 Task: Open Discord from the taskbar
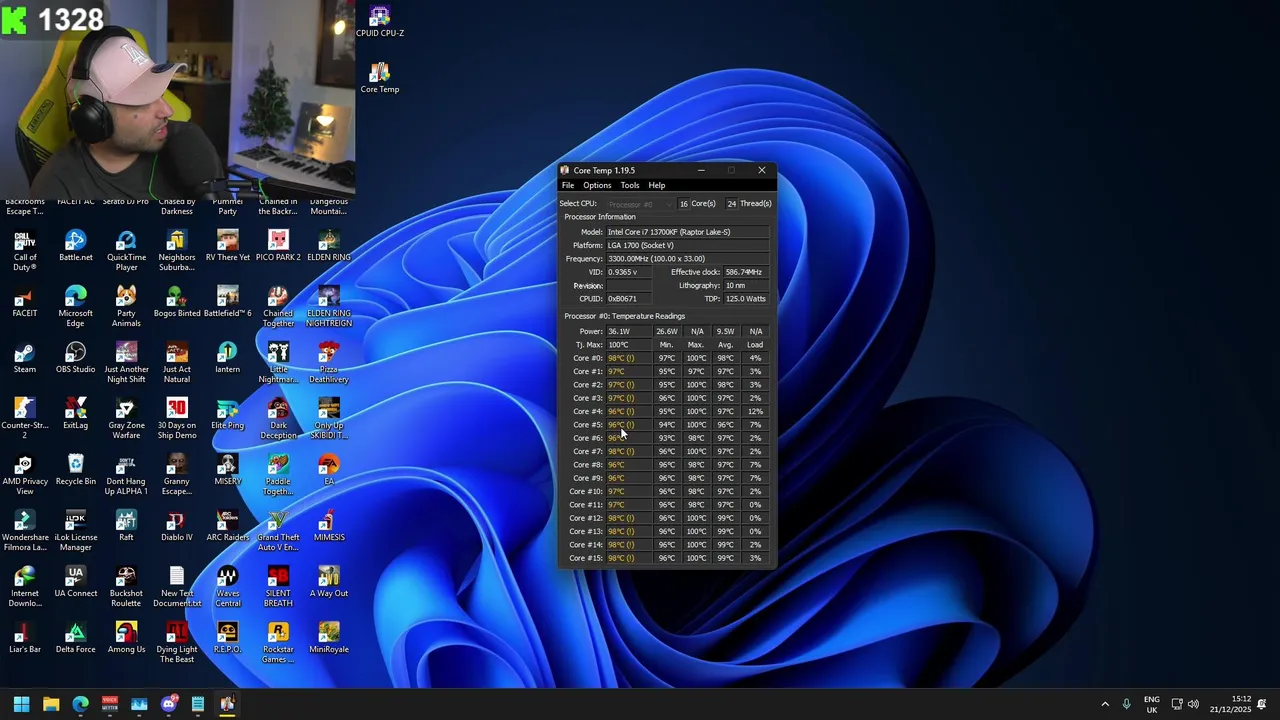click(x=169, y=704)
